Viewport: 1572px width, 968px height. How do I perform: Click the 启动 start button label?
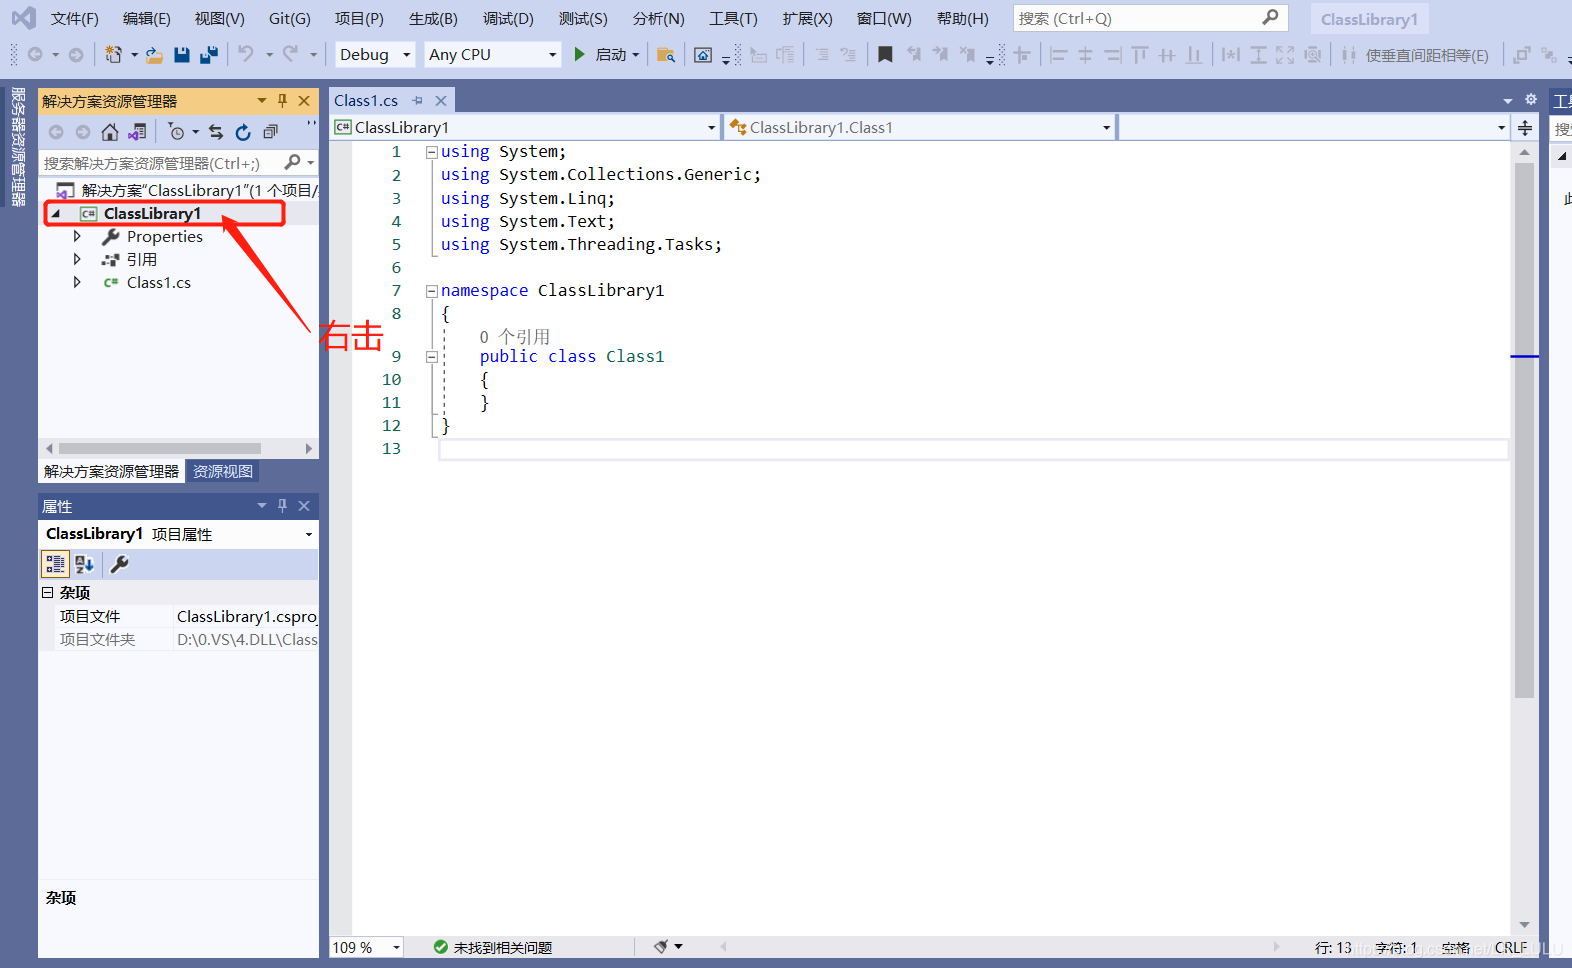pos(611,55)
